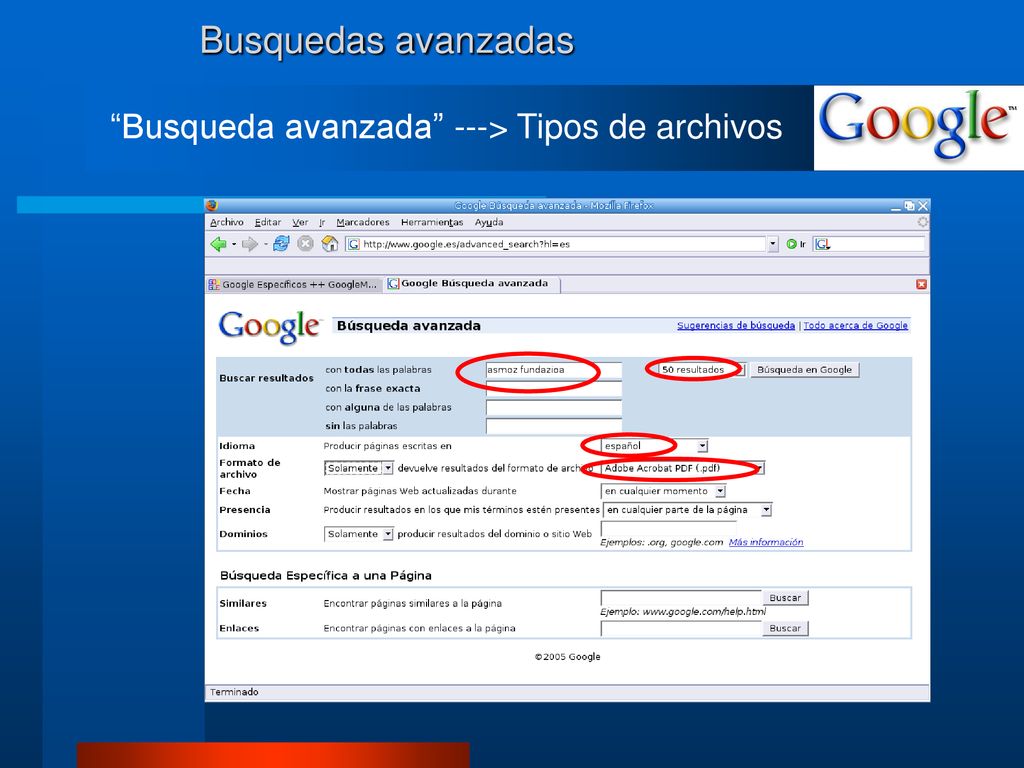Click the 'con todas las palabras' field
The height and width of the screenshot is (768, 1024).
coord(553,370)
